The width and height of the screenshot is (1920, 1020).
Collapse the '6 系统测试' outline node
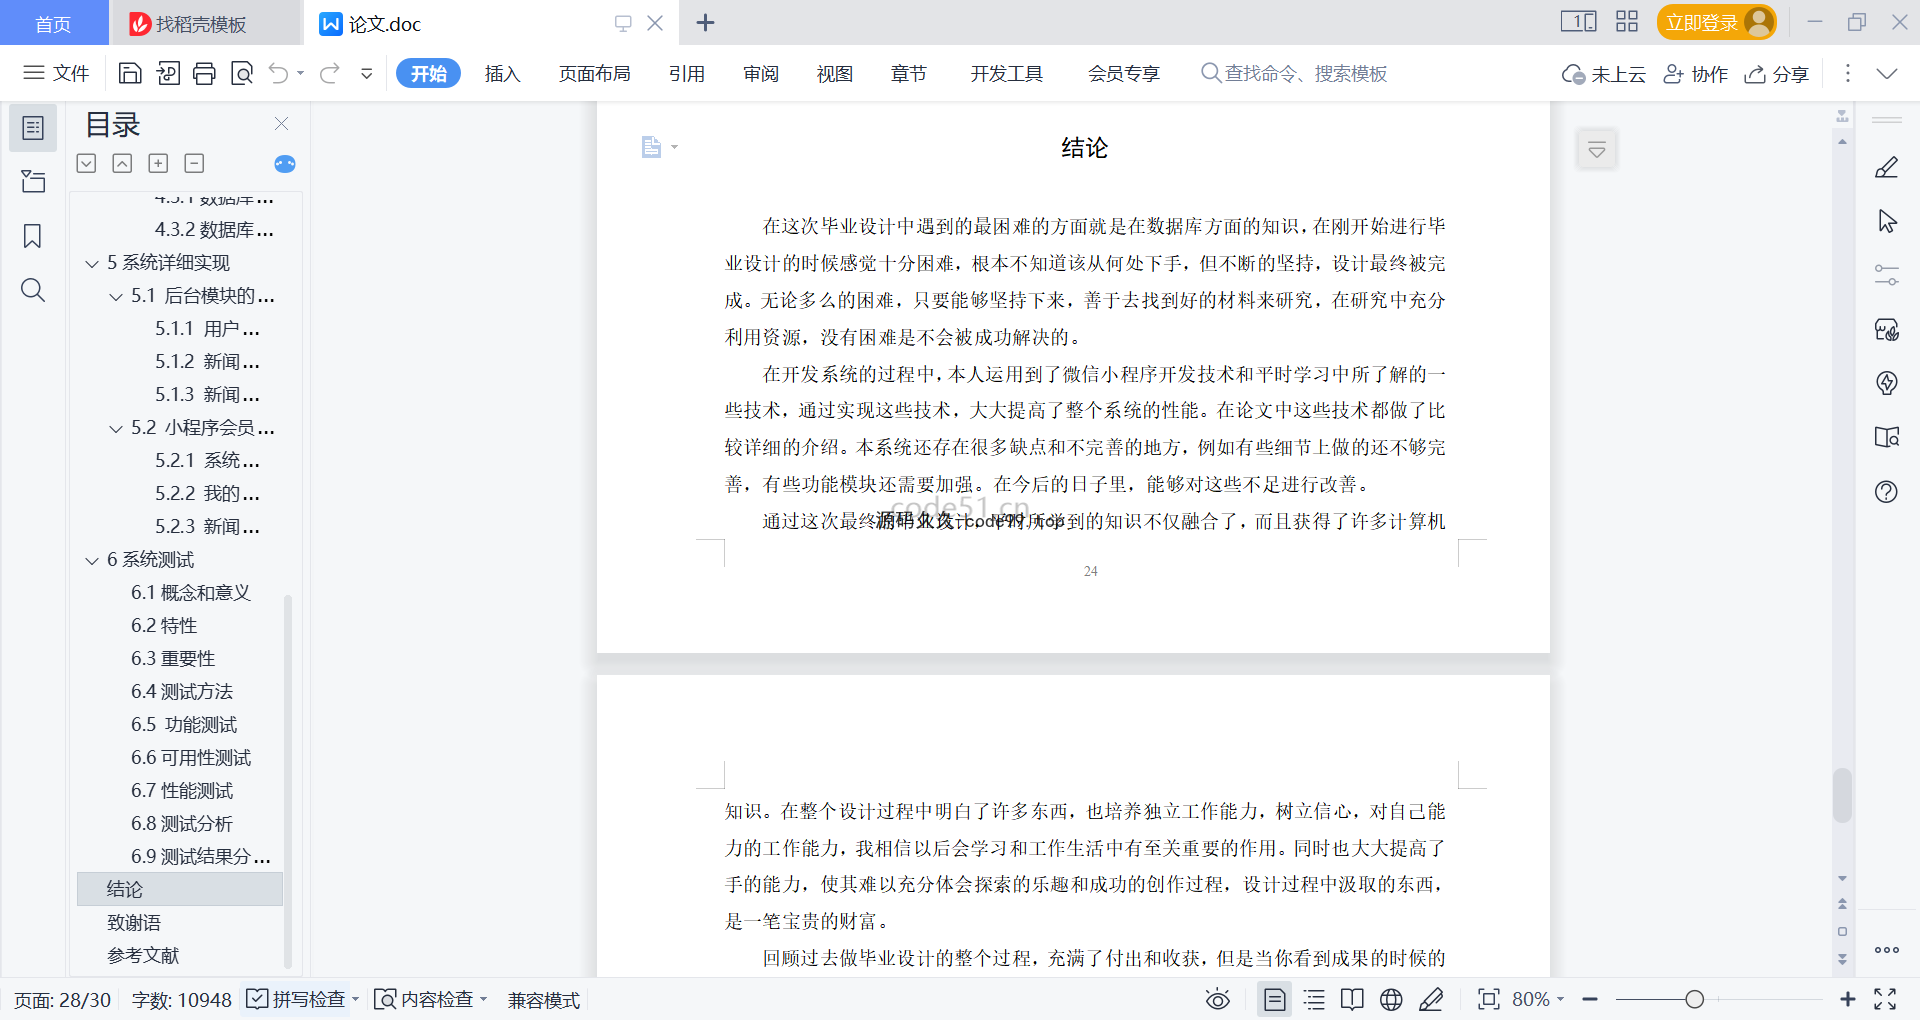point(92,561)
